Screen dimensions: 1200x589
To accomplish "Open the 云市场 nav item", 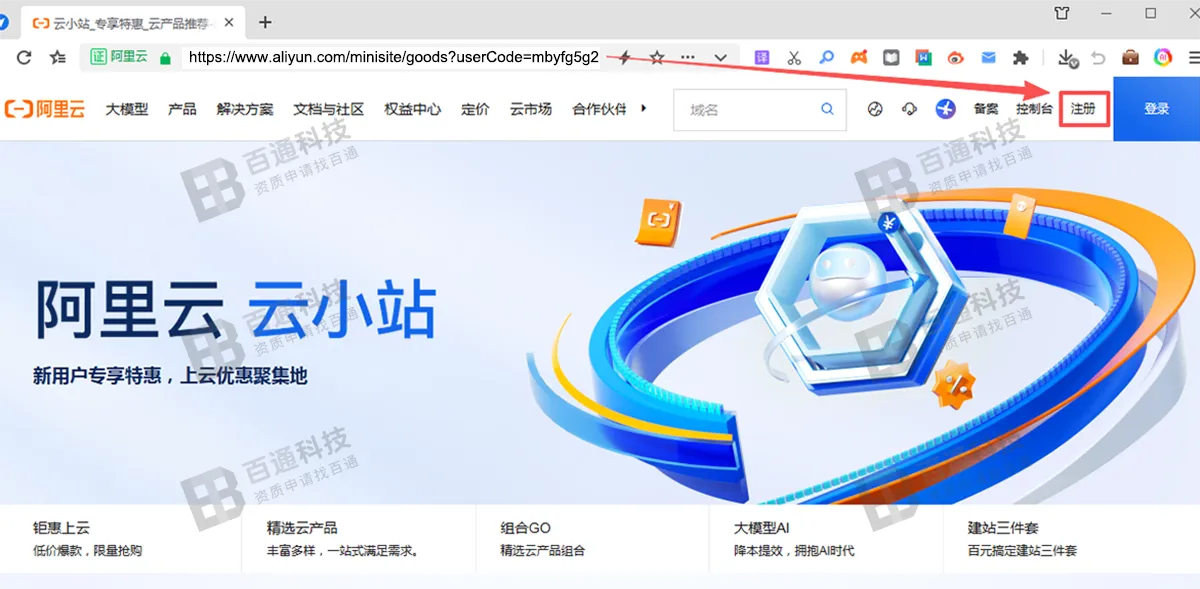I will [x=531, y=109].
